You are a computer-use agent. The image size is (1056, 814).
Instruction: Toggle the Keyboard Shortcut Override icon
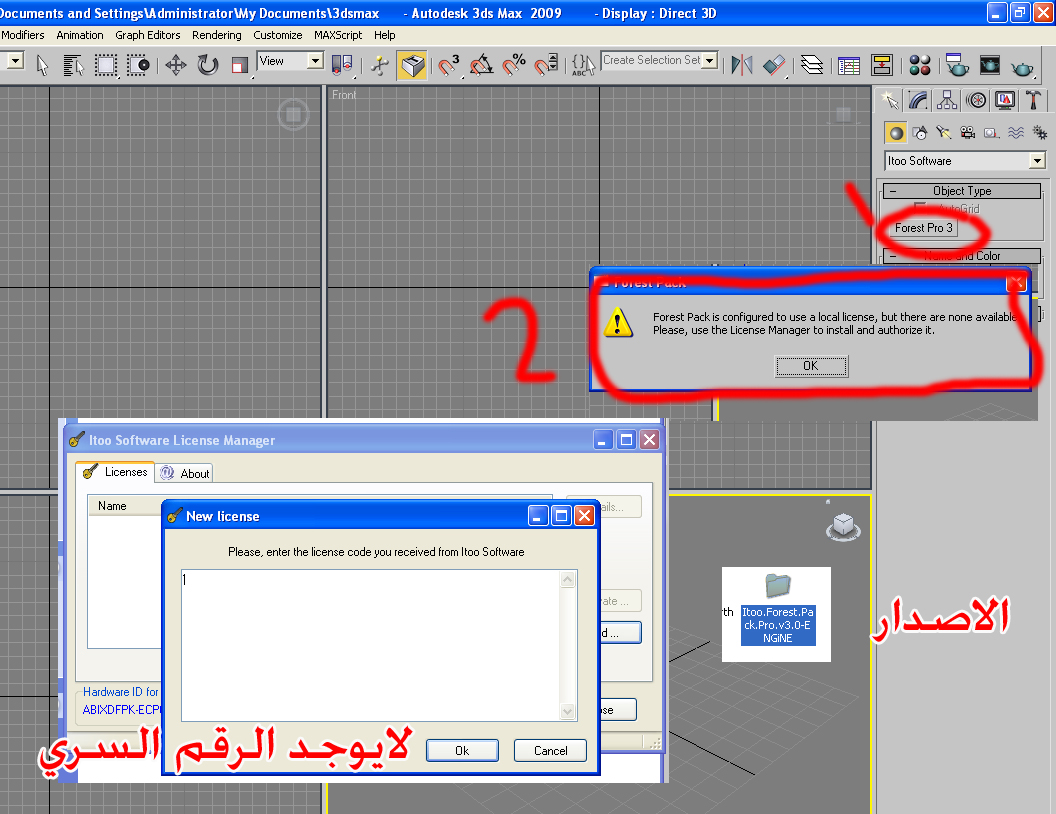point(412,65)
